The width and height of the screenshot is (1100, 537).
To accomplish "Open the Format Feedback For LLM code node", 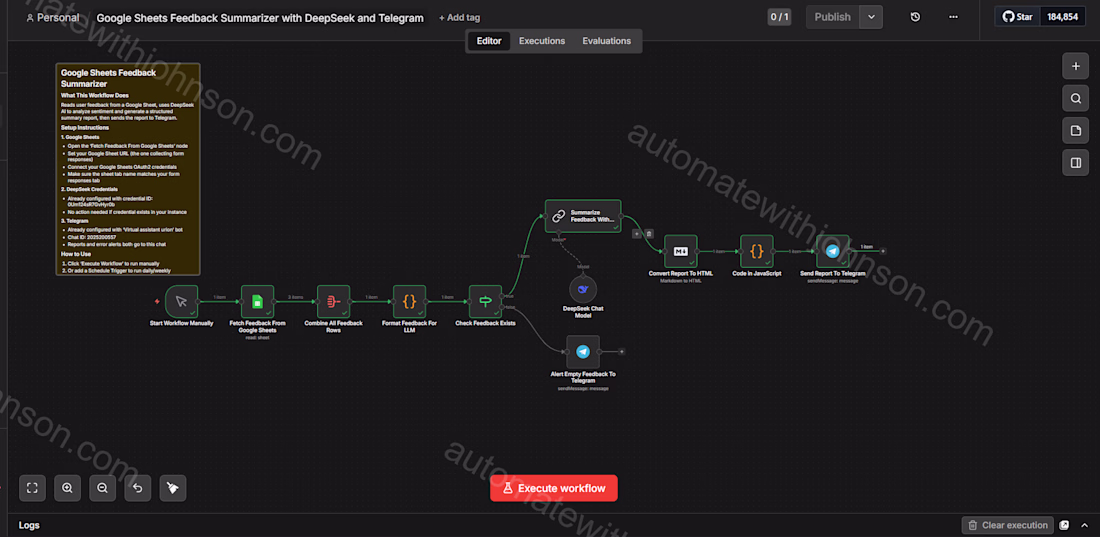I will (410, 301).
